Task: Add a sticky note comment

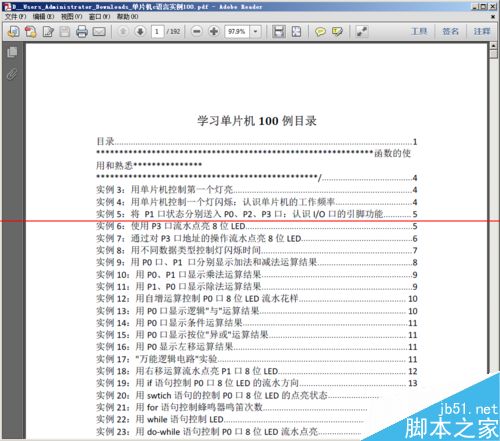Action: click(x=320, y=32)
